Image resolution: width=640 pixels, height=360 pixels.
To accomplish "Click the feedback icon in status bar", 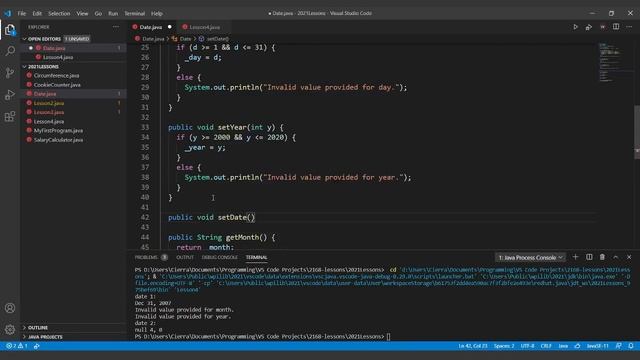I will [x=618, y=346].
